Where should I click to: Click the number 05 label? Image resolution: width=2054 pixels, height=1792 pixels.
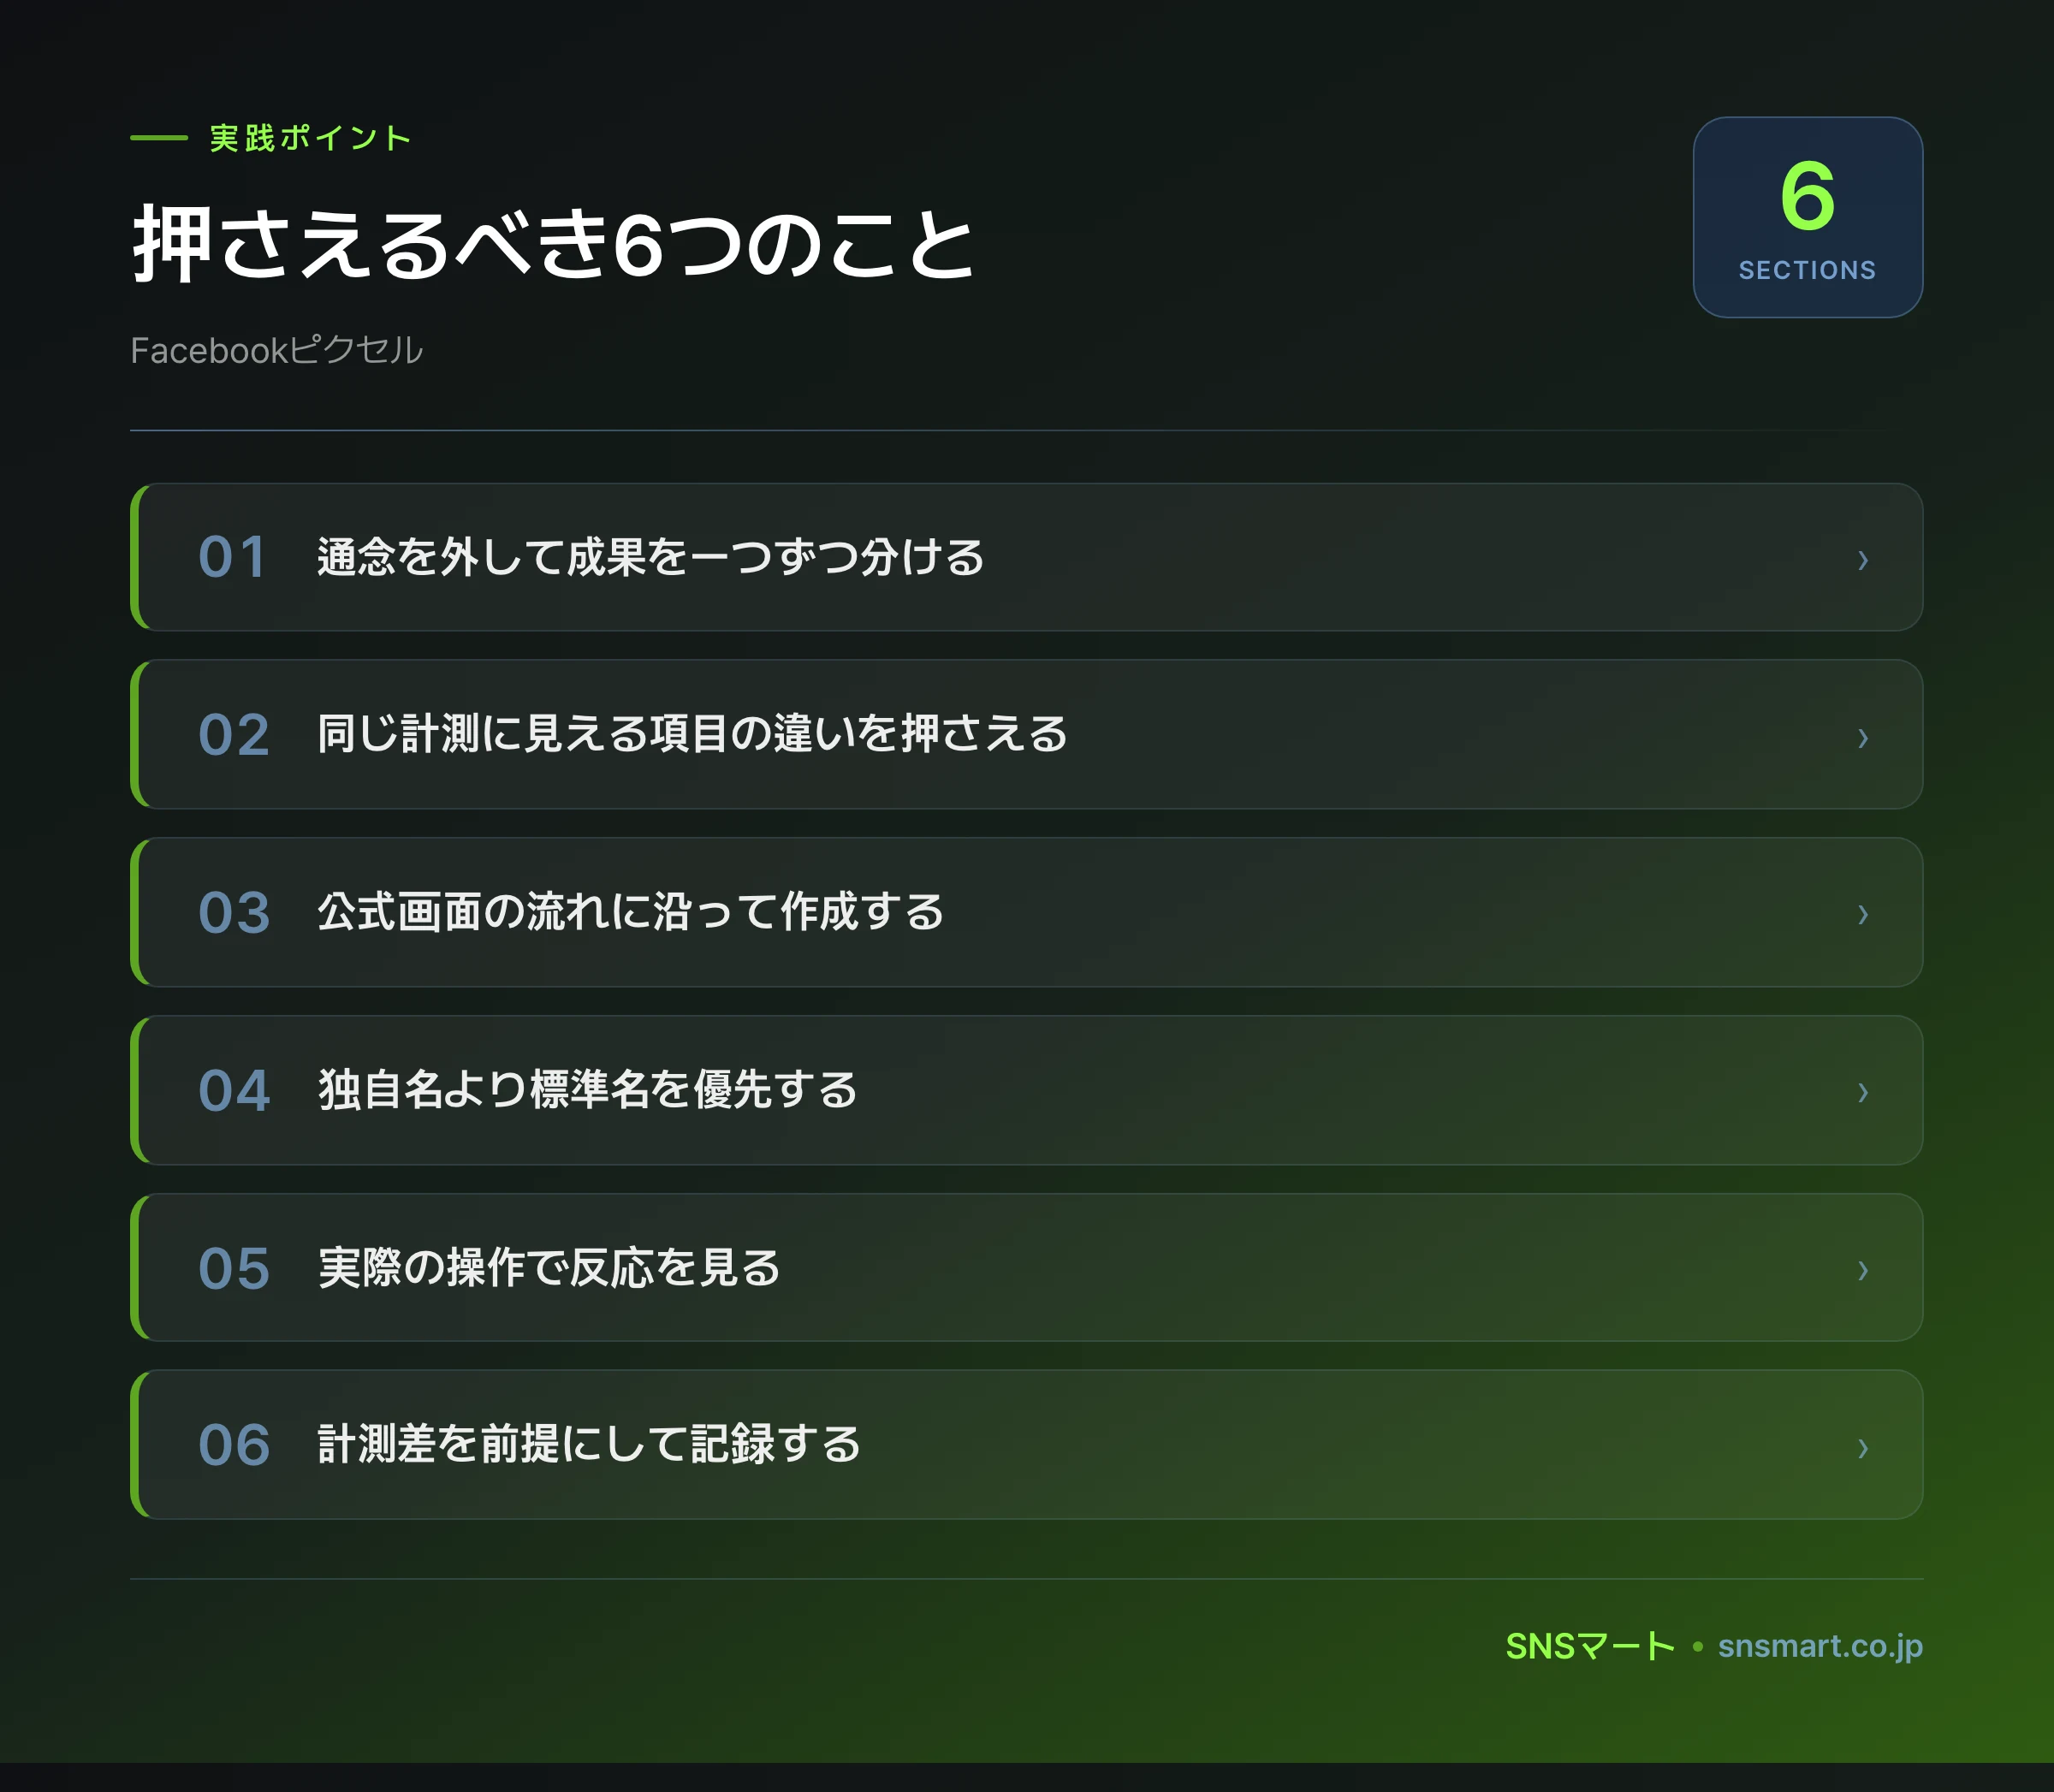[x=233, y=1268]
